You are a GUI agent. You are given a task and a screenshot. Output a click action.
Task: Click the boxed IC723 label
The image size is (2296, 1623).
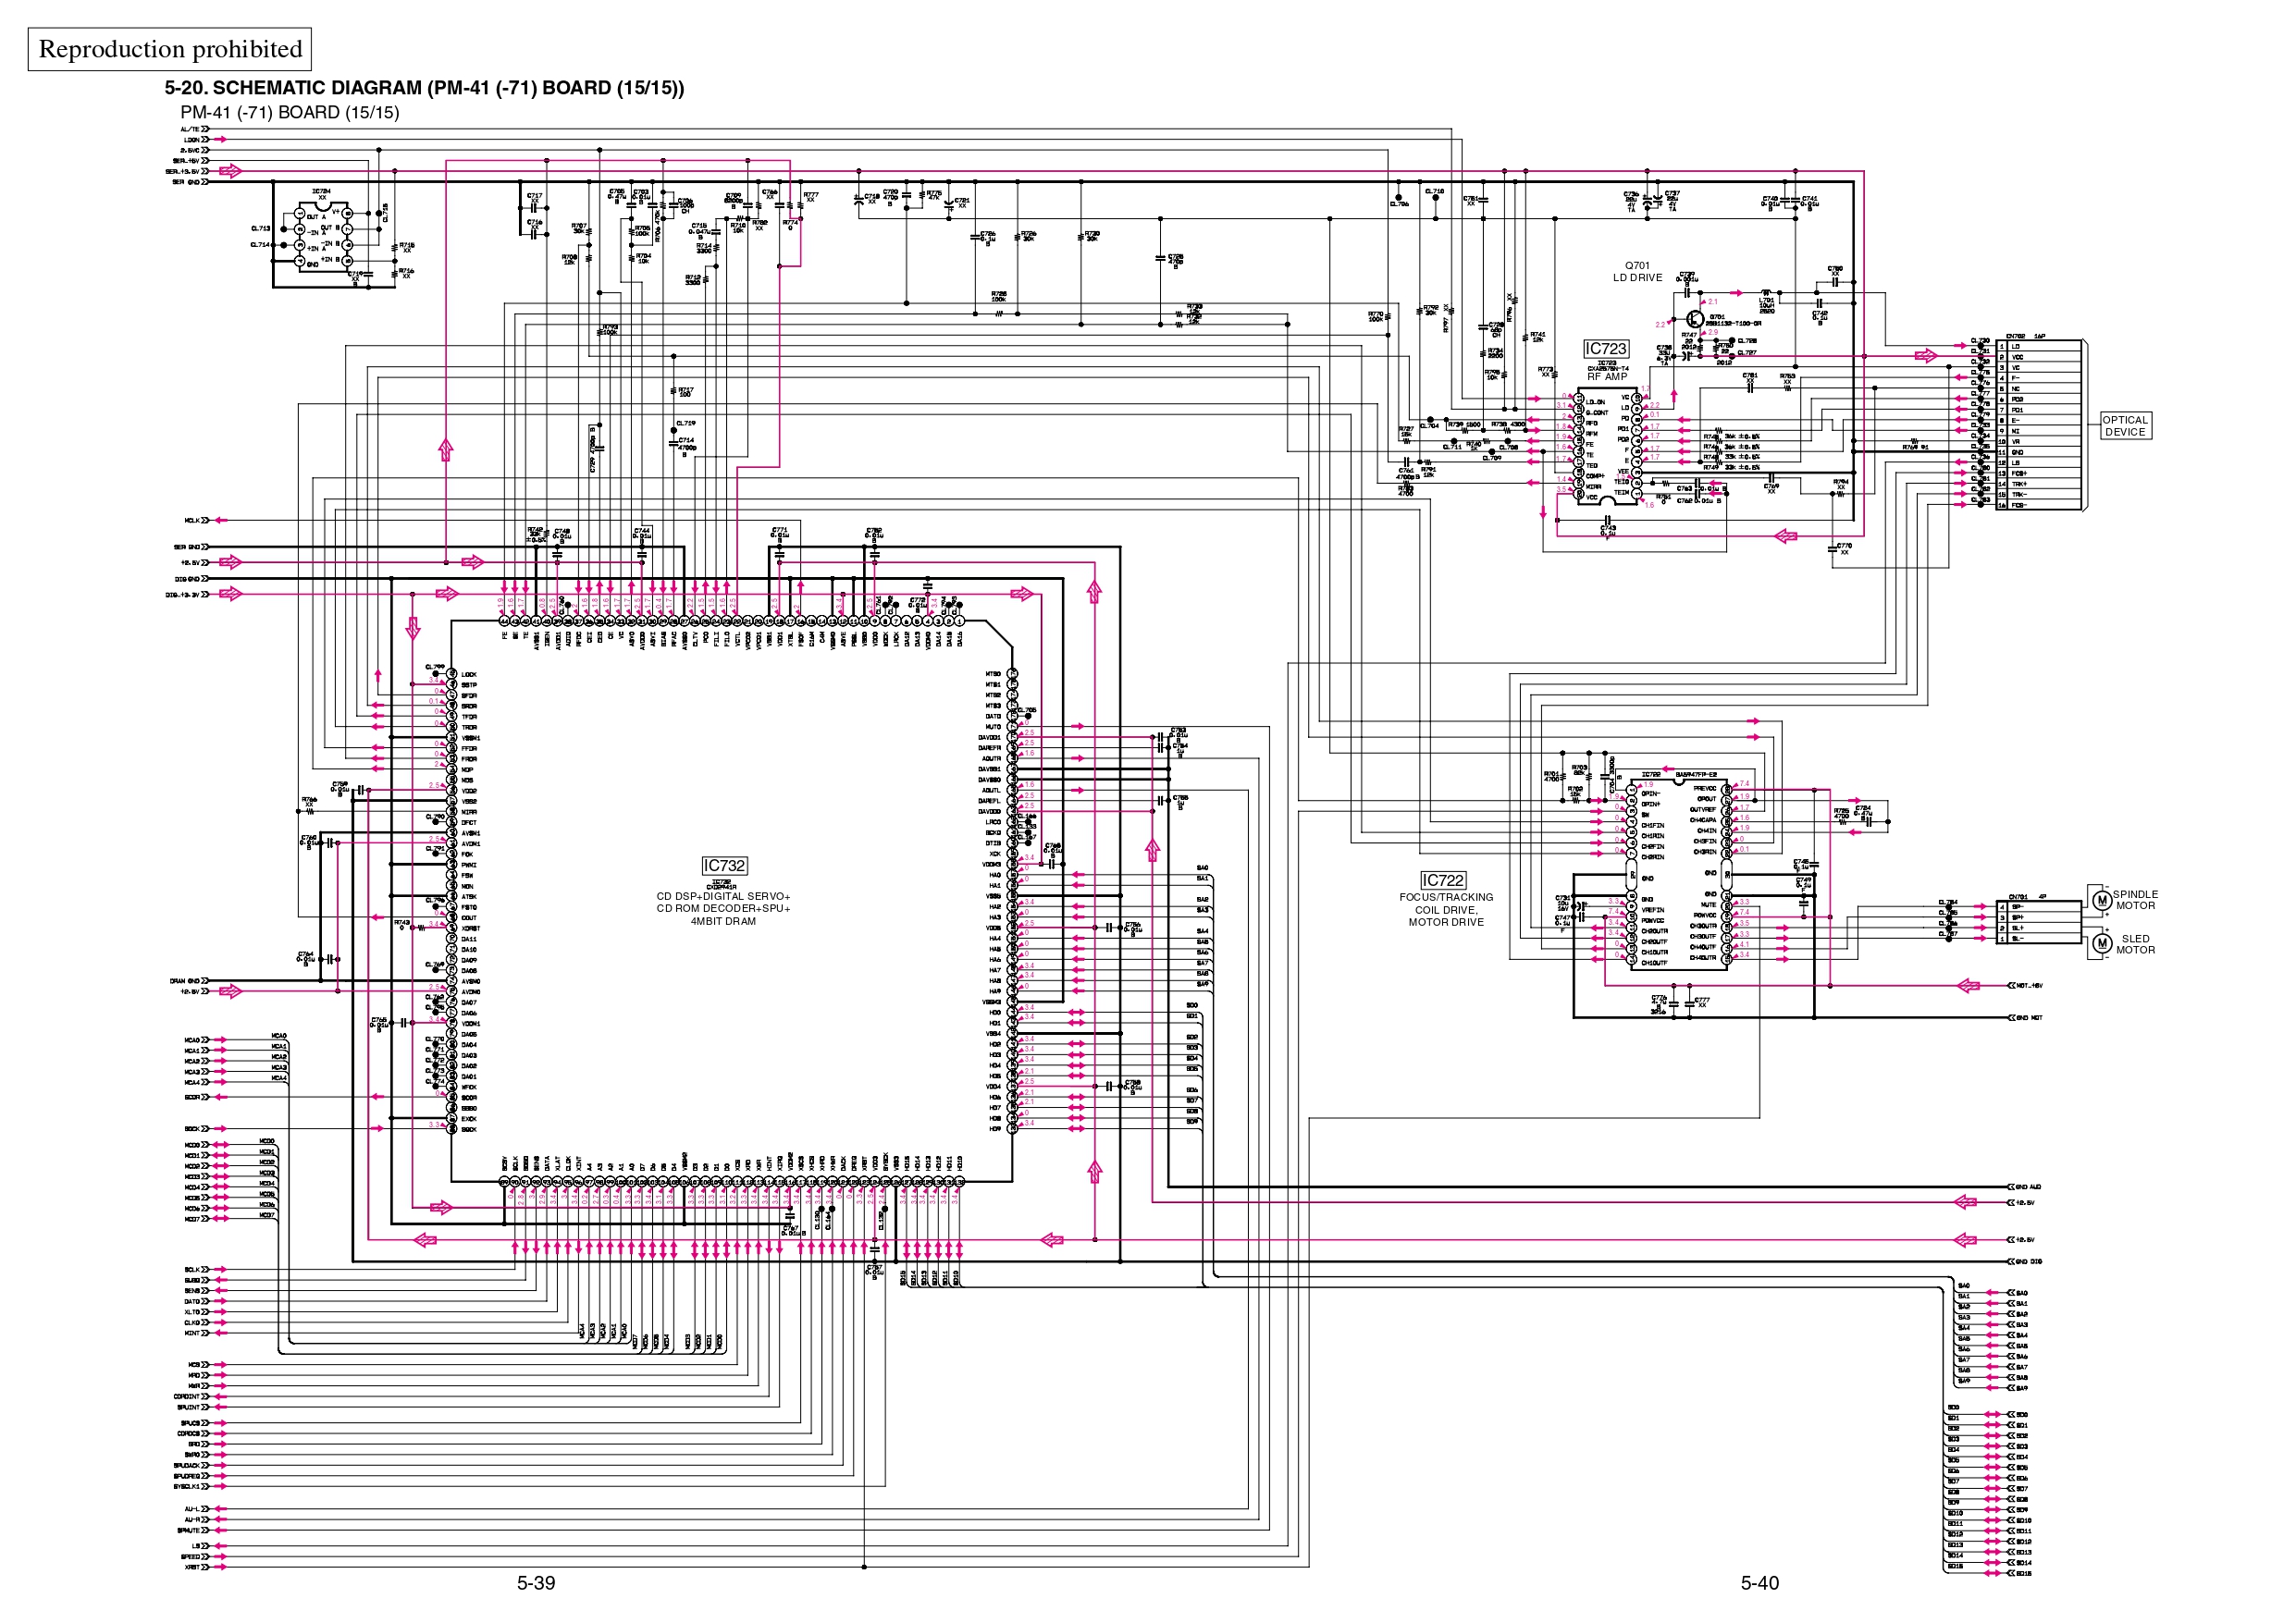(1606, 349)
